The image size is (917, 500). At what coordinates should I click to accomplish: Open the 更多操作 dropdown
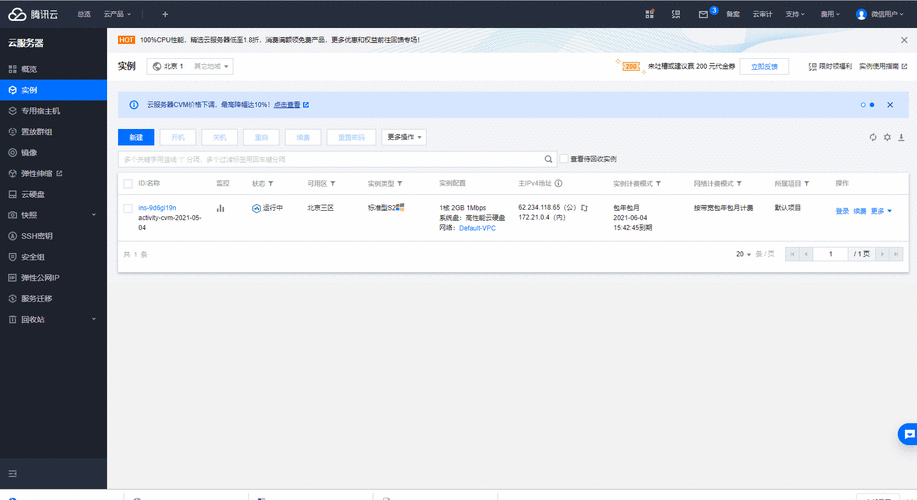[x=404, y=137]
